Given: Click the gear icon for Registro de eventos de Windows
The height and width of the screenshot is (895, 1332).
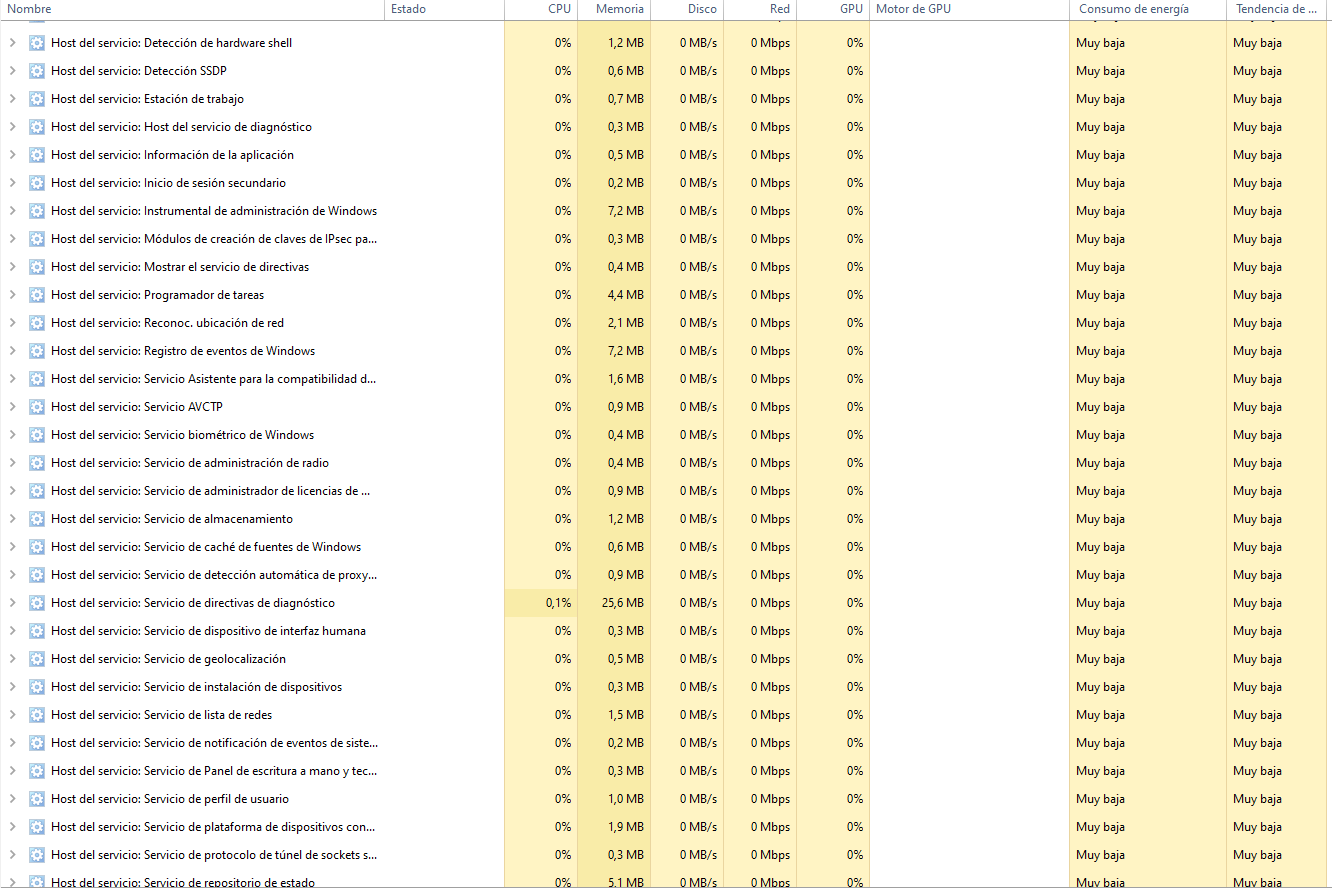Looking at the screenshot, I should click(x=37, y=351).
